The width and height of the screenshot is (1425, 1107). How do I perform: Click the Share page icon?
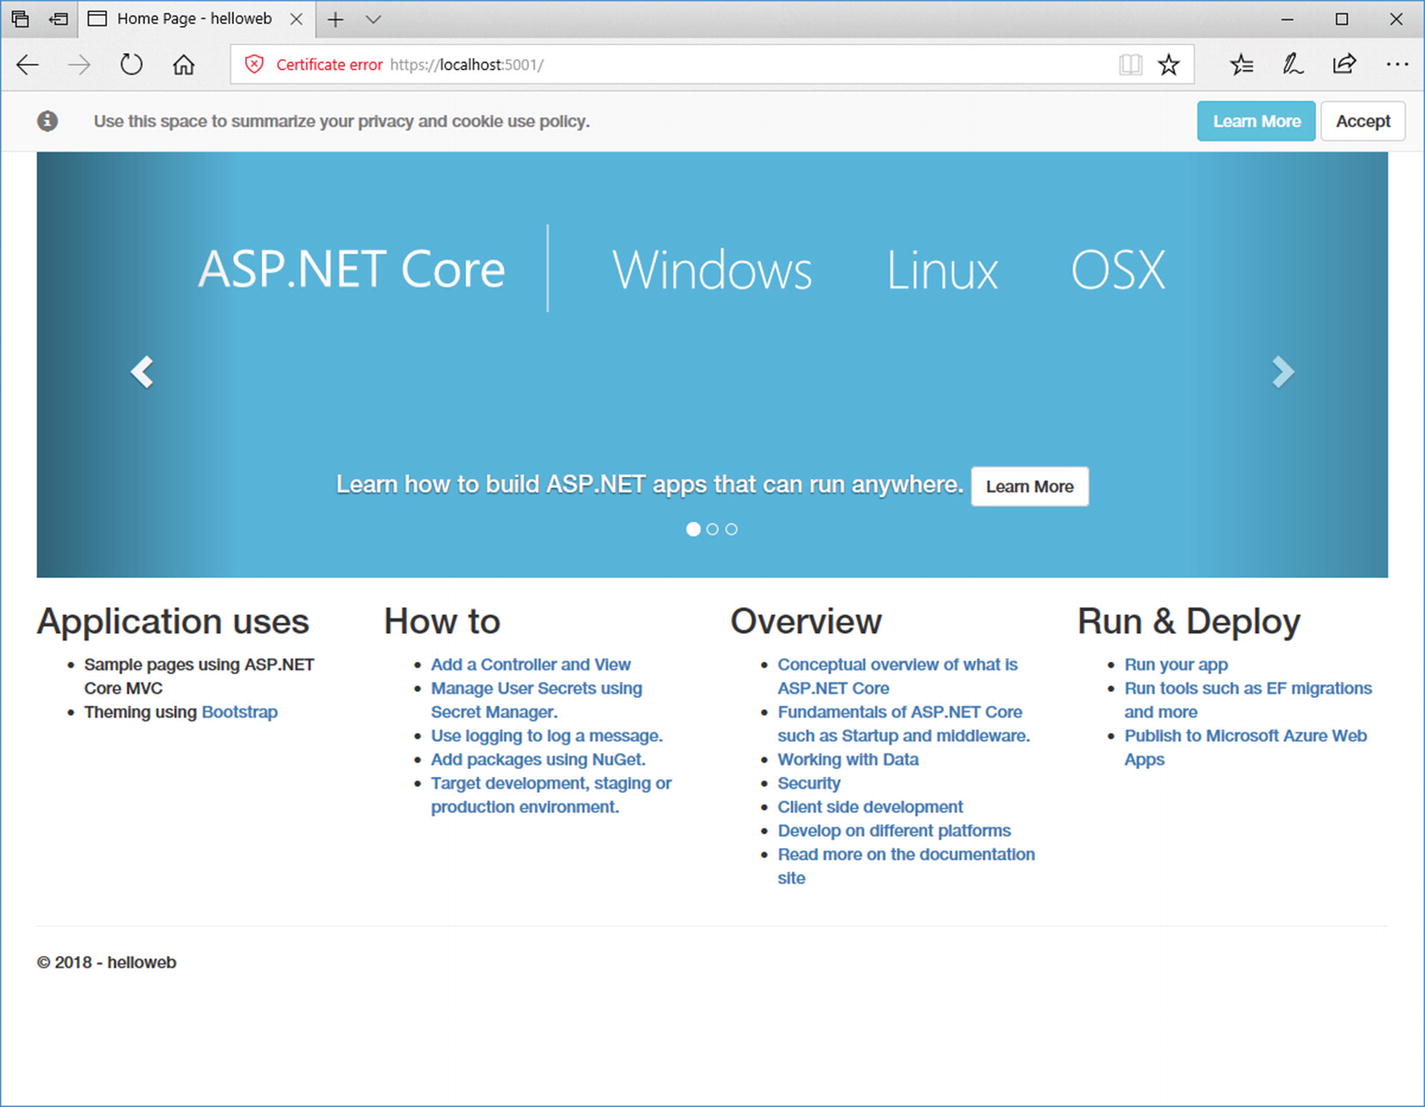[1344, 65]
